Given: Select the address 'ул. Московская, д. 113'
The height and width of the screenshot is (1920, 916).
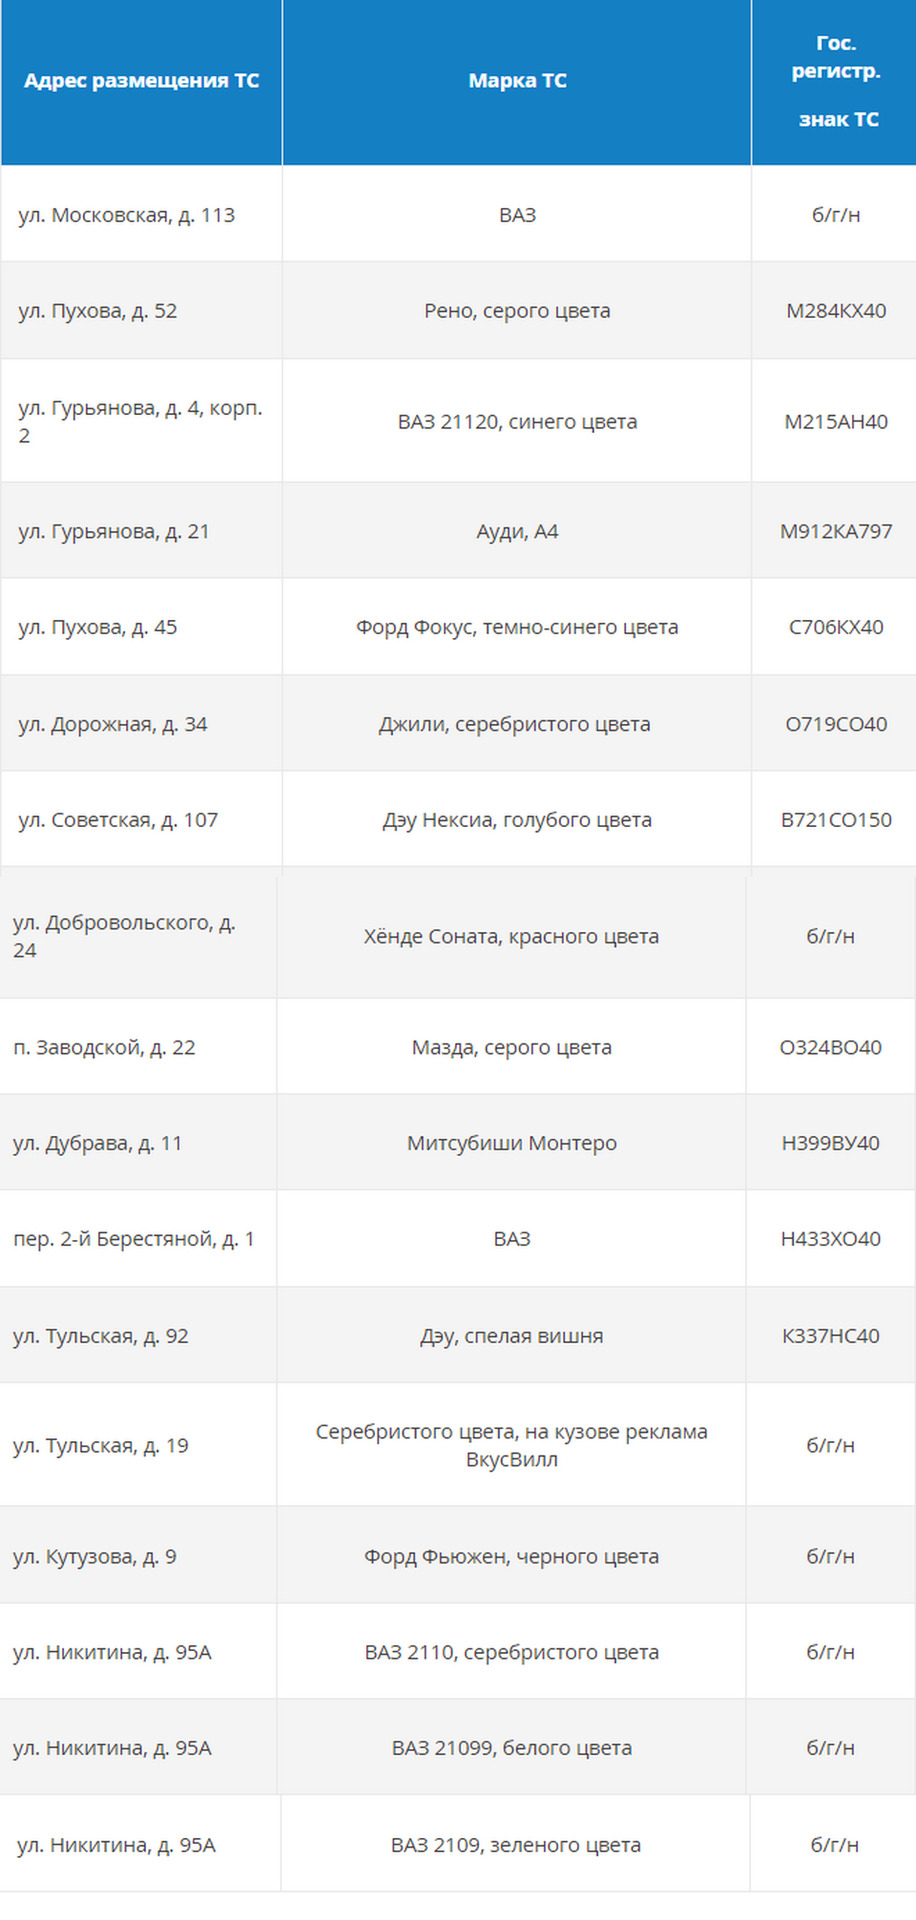Looking at the screenshot, I should pos(127,215).
